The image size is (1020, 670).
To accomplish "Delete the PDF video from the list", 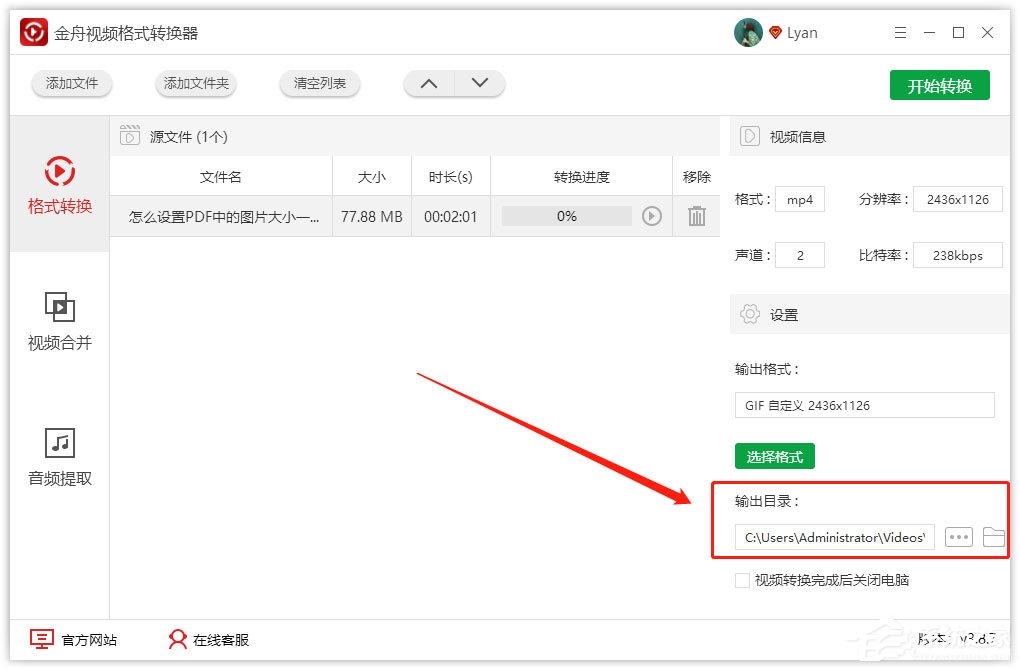I will [x=697, y=216].
